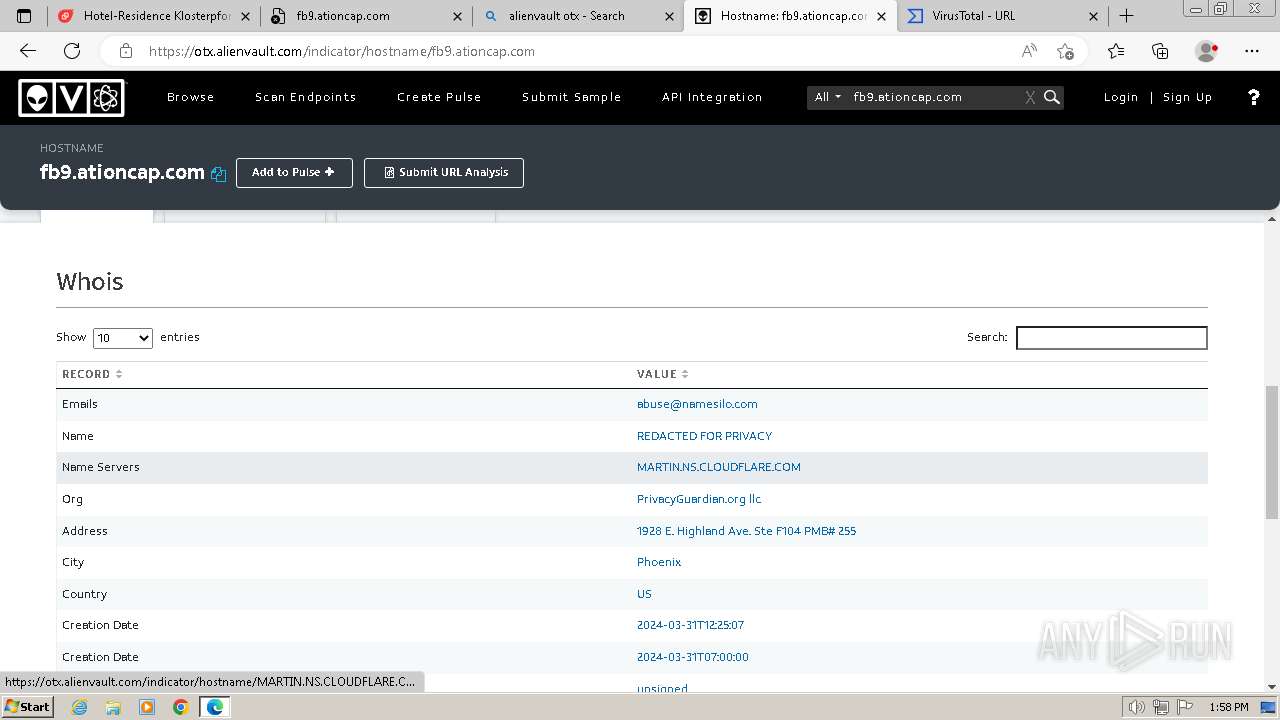Copy hostname with the clipboard icon
The width and height of the screenshot is (1280, 720).
[x=219, y=174]
